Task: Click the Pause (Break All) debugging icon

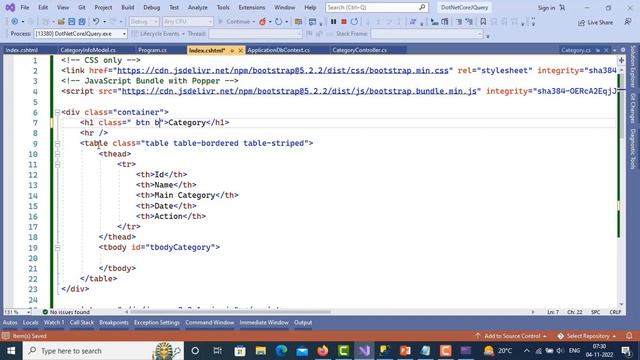Action: 333,22
